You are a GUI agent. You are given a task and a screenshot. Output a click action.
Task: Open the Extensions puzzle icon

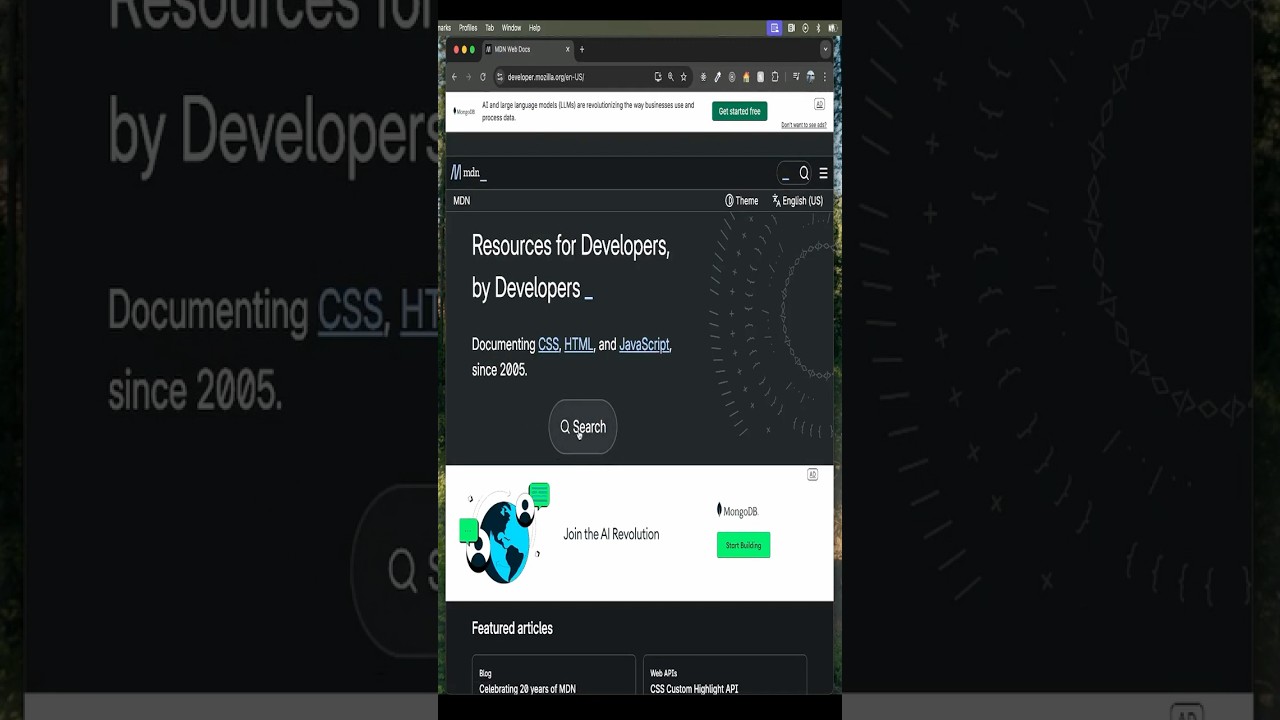point(775,77)
